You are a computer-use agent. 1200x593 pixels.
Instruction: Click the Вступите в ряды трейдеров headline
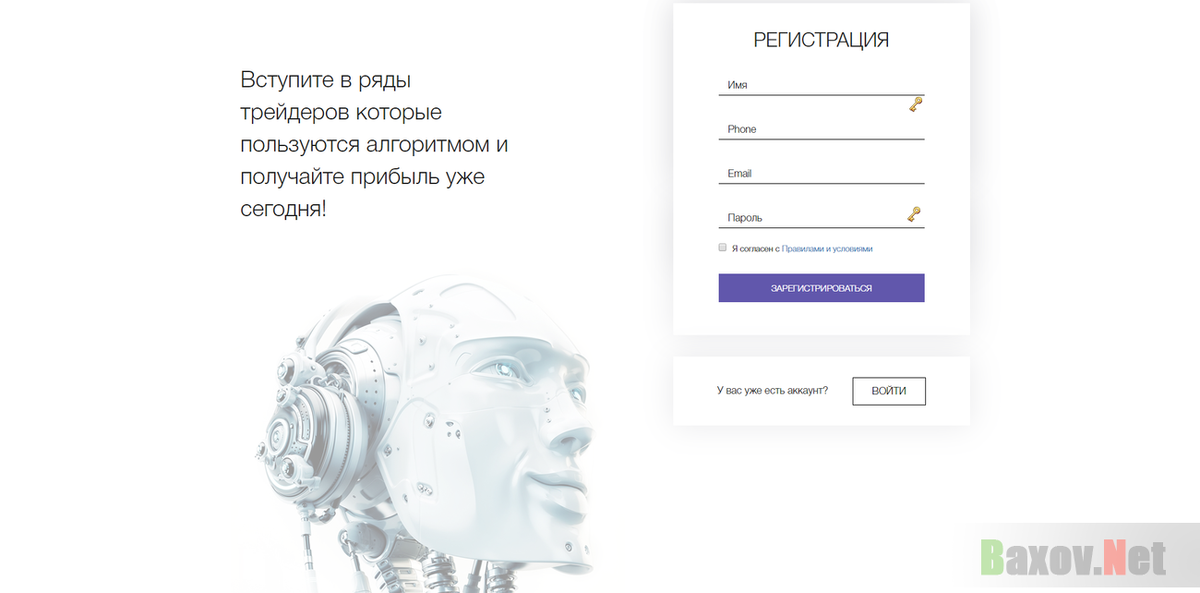coord(341,96)
